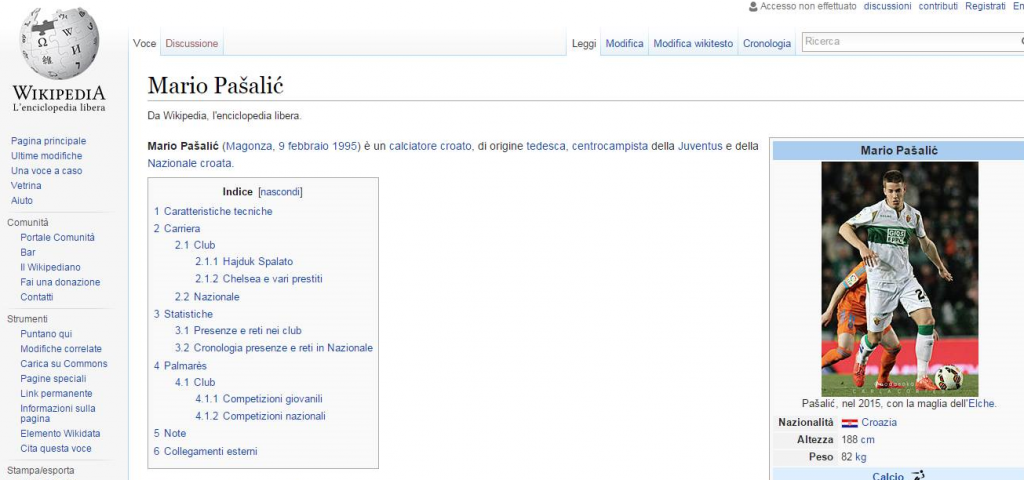Jump to 6 Collegamenti esterni
The image size is (1024, 480).
[206, 451]
